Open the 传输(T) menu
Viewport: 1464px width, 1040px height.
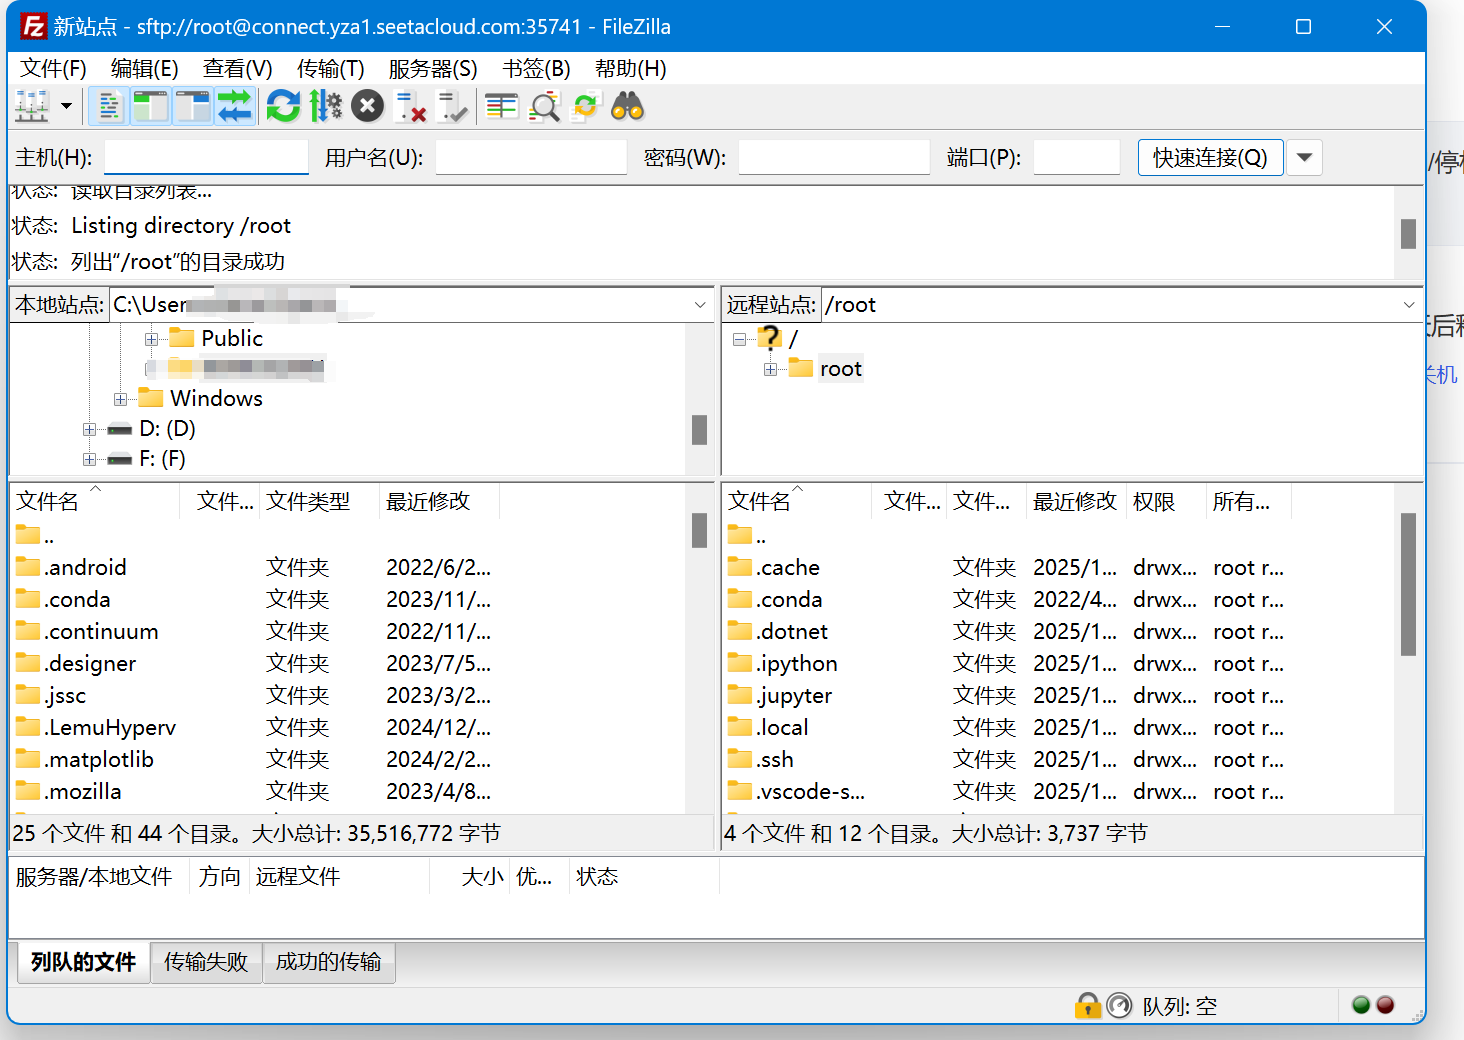point(331,68)
